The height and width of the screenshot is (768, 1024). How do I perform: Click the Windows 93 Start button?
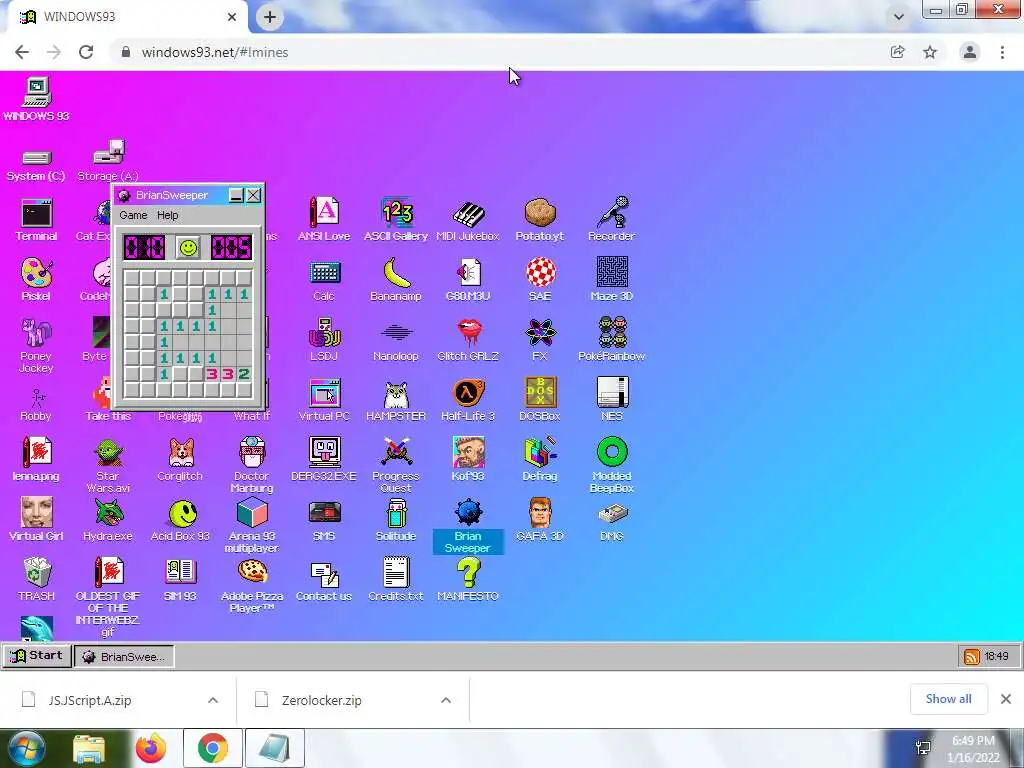[x=37, y=656]
